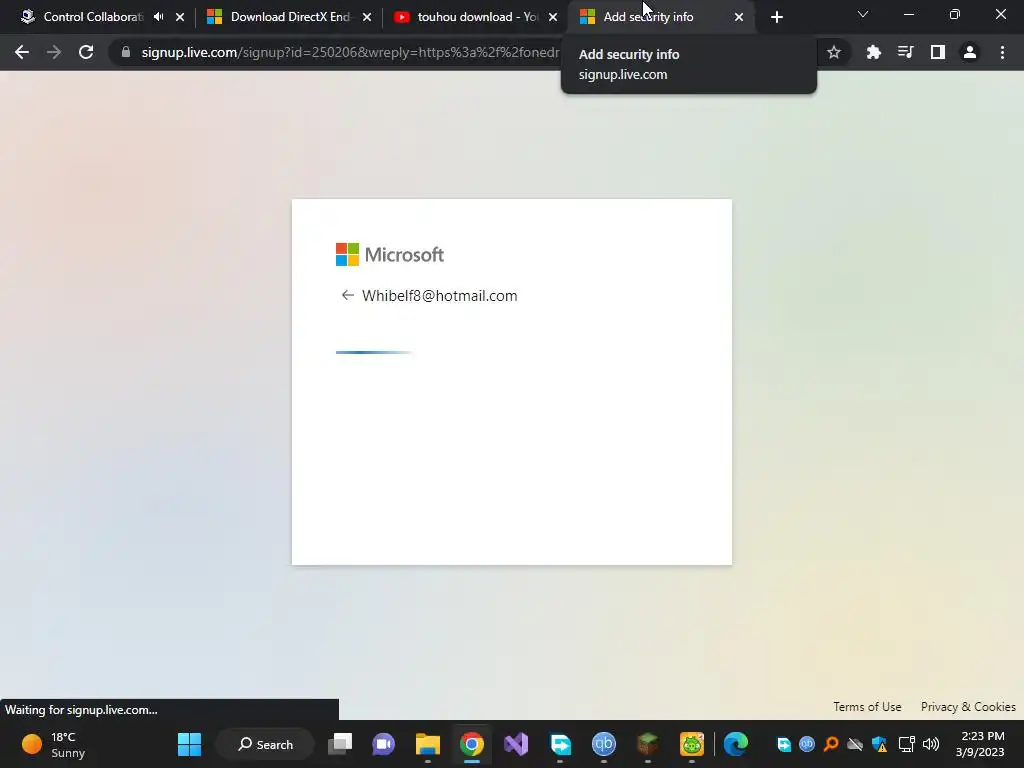Open qBittorrent from the taskbar
This screenshot has height=768, width=1024.
(603, 744)
